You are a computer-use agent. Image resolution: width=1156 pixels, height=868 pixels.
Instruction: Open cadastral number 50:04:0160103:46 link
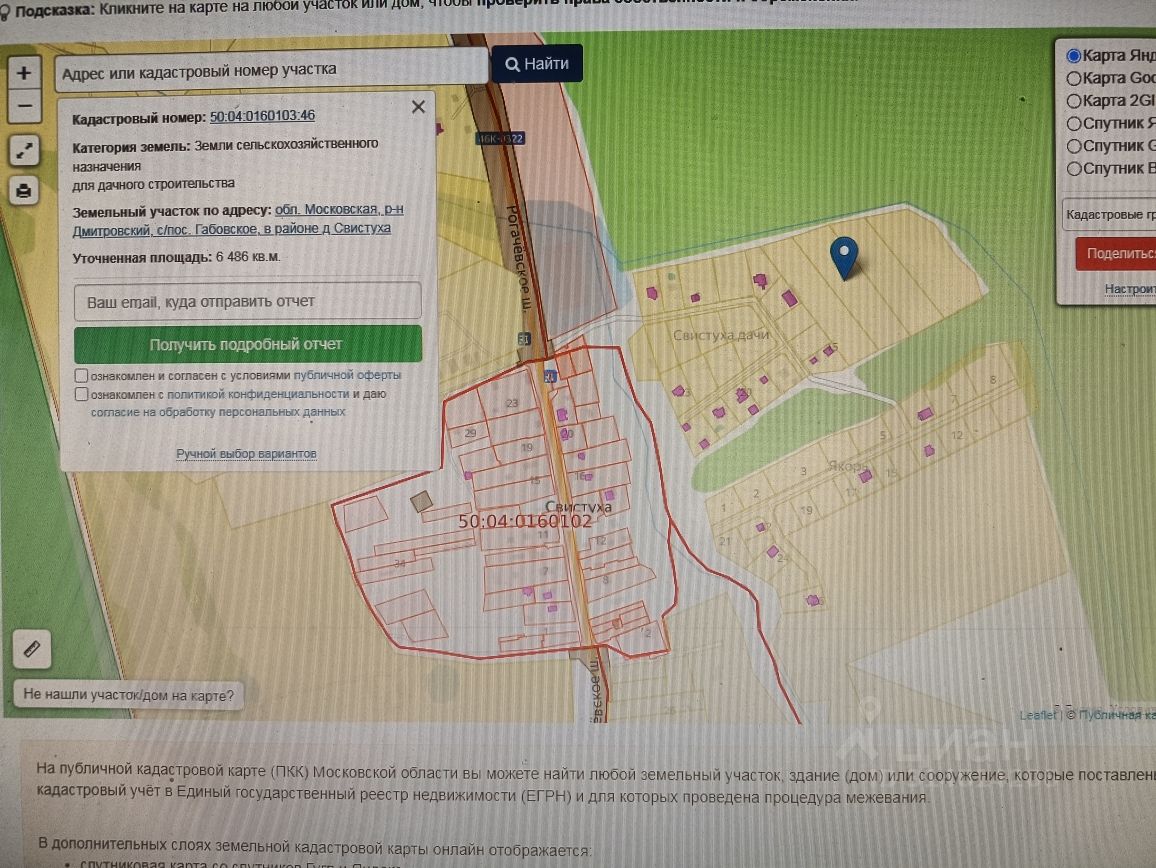point(262,116)
